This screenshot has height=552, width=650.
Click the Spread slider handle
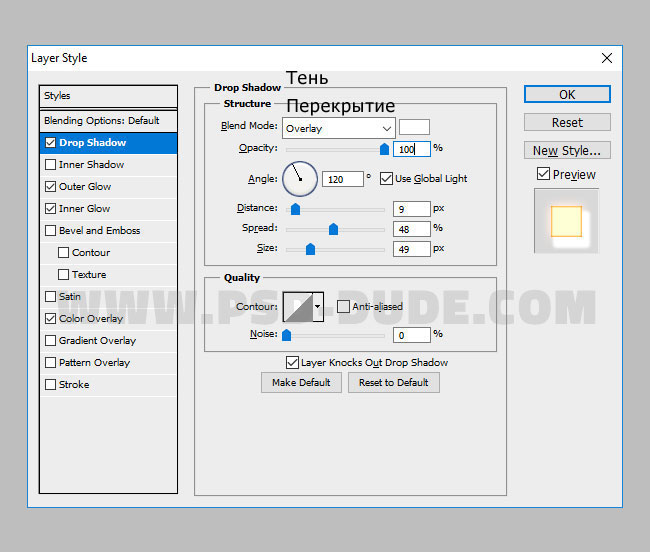(333, 229)
